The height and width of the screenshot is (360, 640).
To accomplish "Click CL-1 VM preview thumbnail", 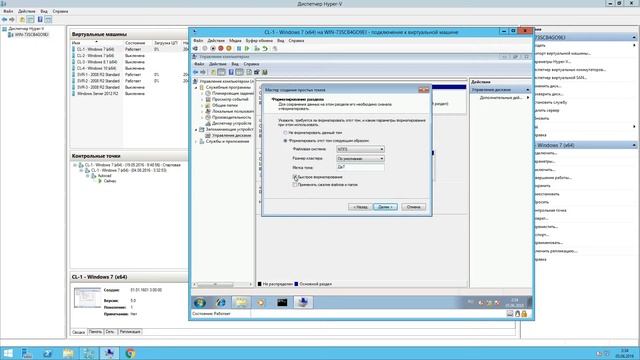I will pos(87,298).
